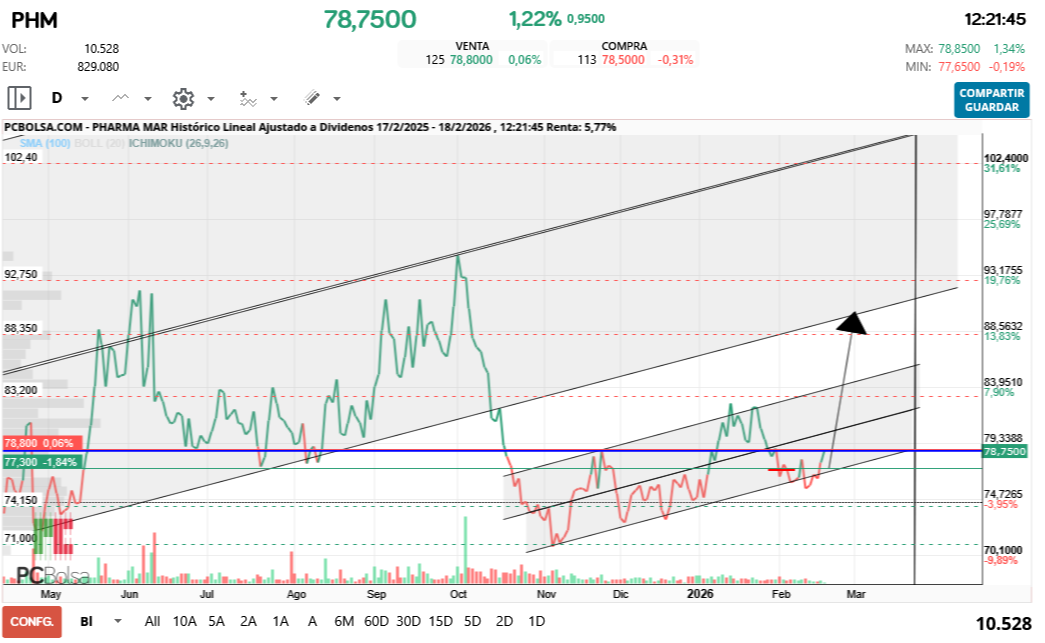Image resolution: width=1045 pixels, height=643 pixels.
Task: Click the last price 78,7500
Action: pyautogui.click(x=370, y=19)
